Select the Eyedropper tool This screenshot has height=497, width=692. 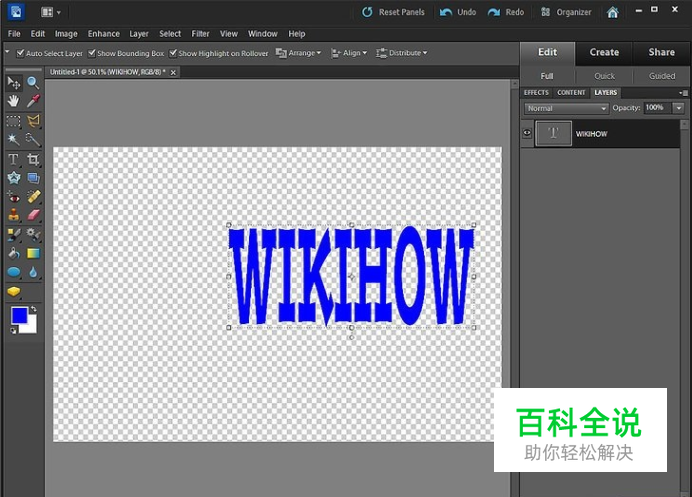[33, 101]
